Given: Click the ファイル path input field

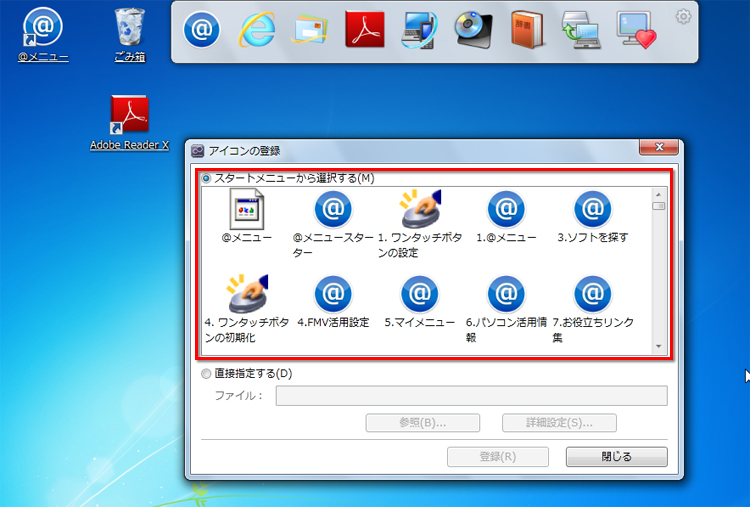Looking at the screenshot, I should [x=471, y=396].
